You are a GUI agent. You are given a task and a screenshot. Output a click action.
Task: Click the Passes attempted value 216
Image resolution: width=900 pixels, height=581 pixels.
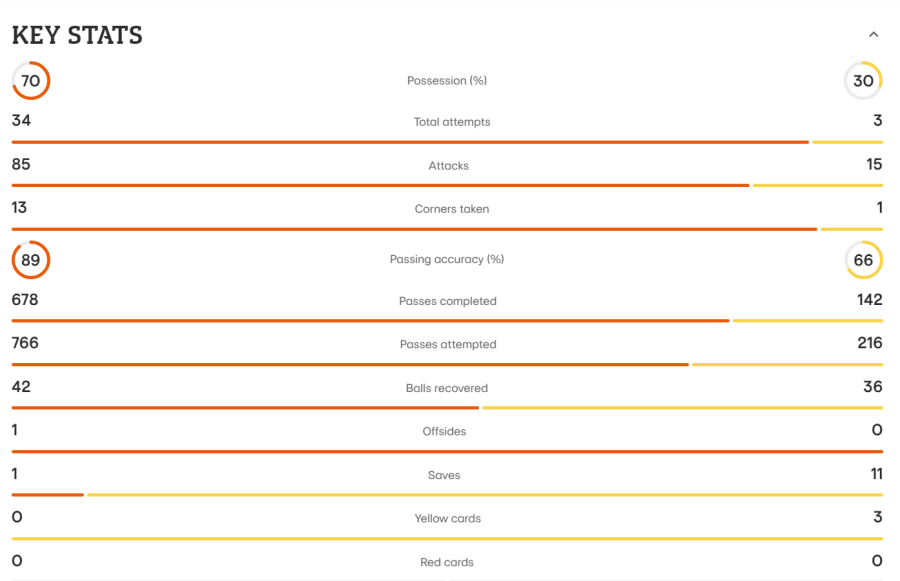pos(870,343)
